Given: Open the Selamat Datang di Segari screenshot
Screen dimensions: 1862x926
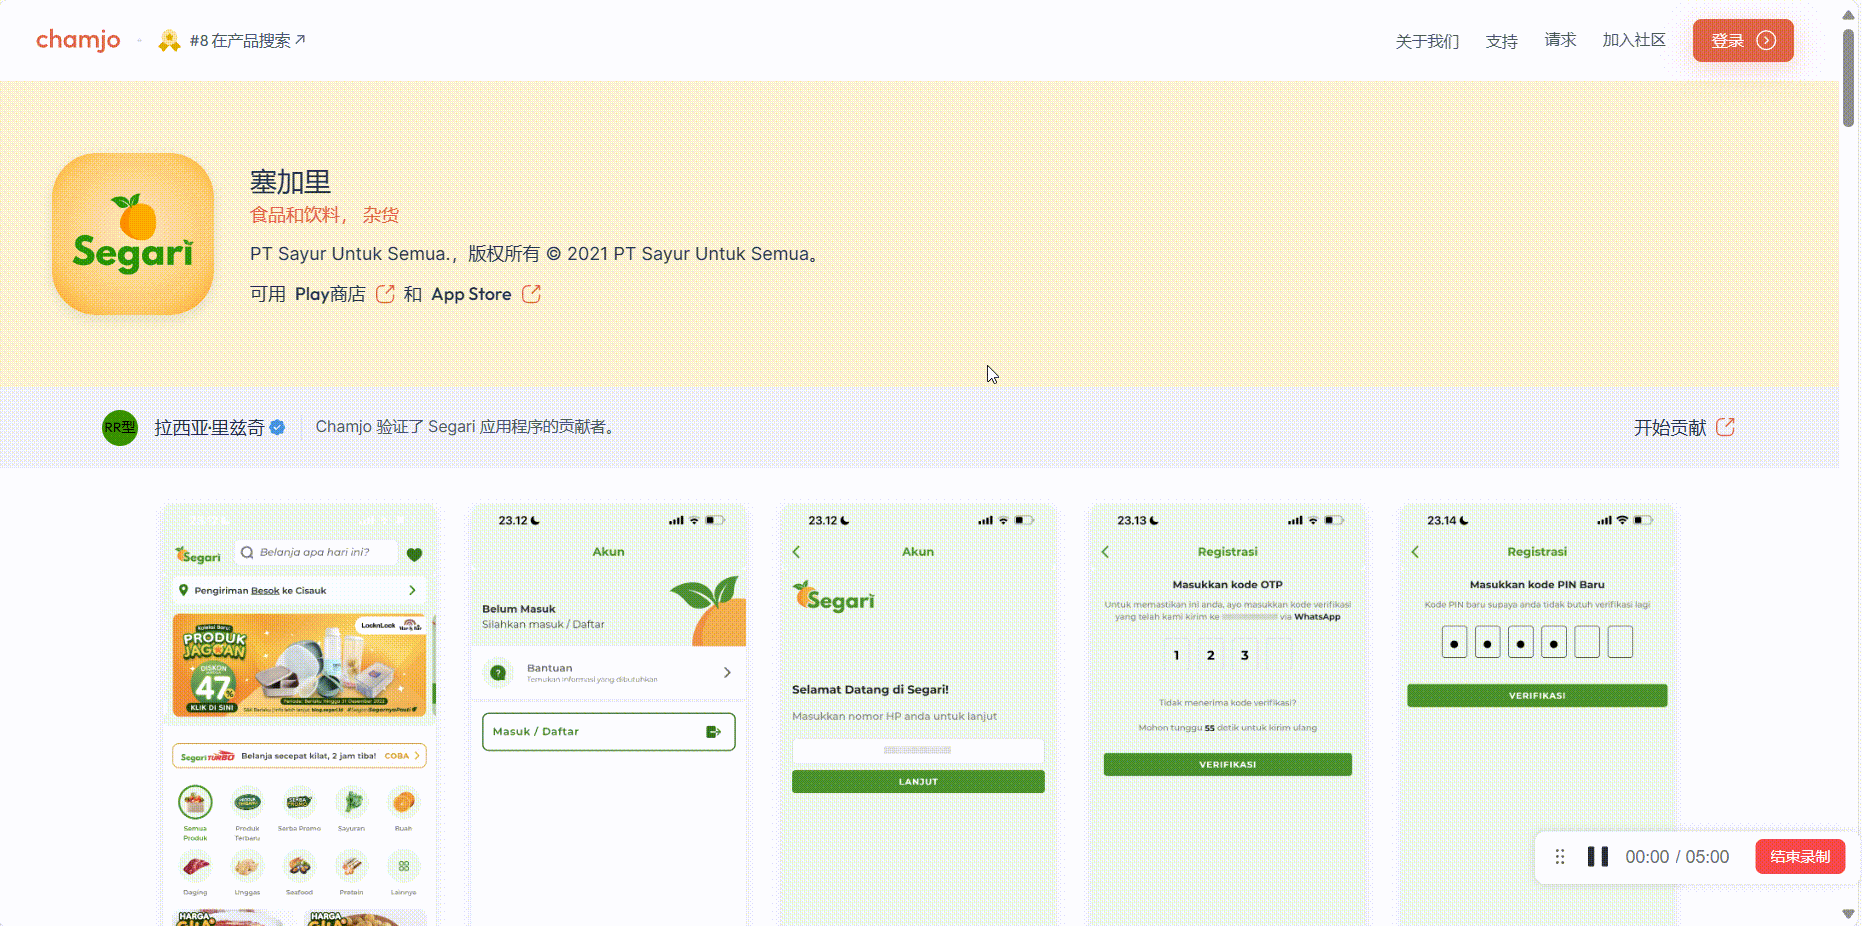Looking at the screenshot, I should point(918,715).
